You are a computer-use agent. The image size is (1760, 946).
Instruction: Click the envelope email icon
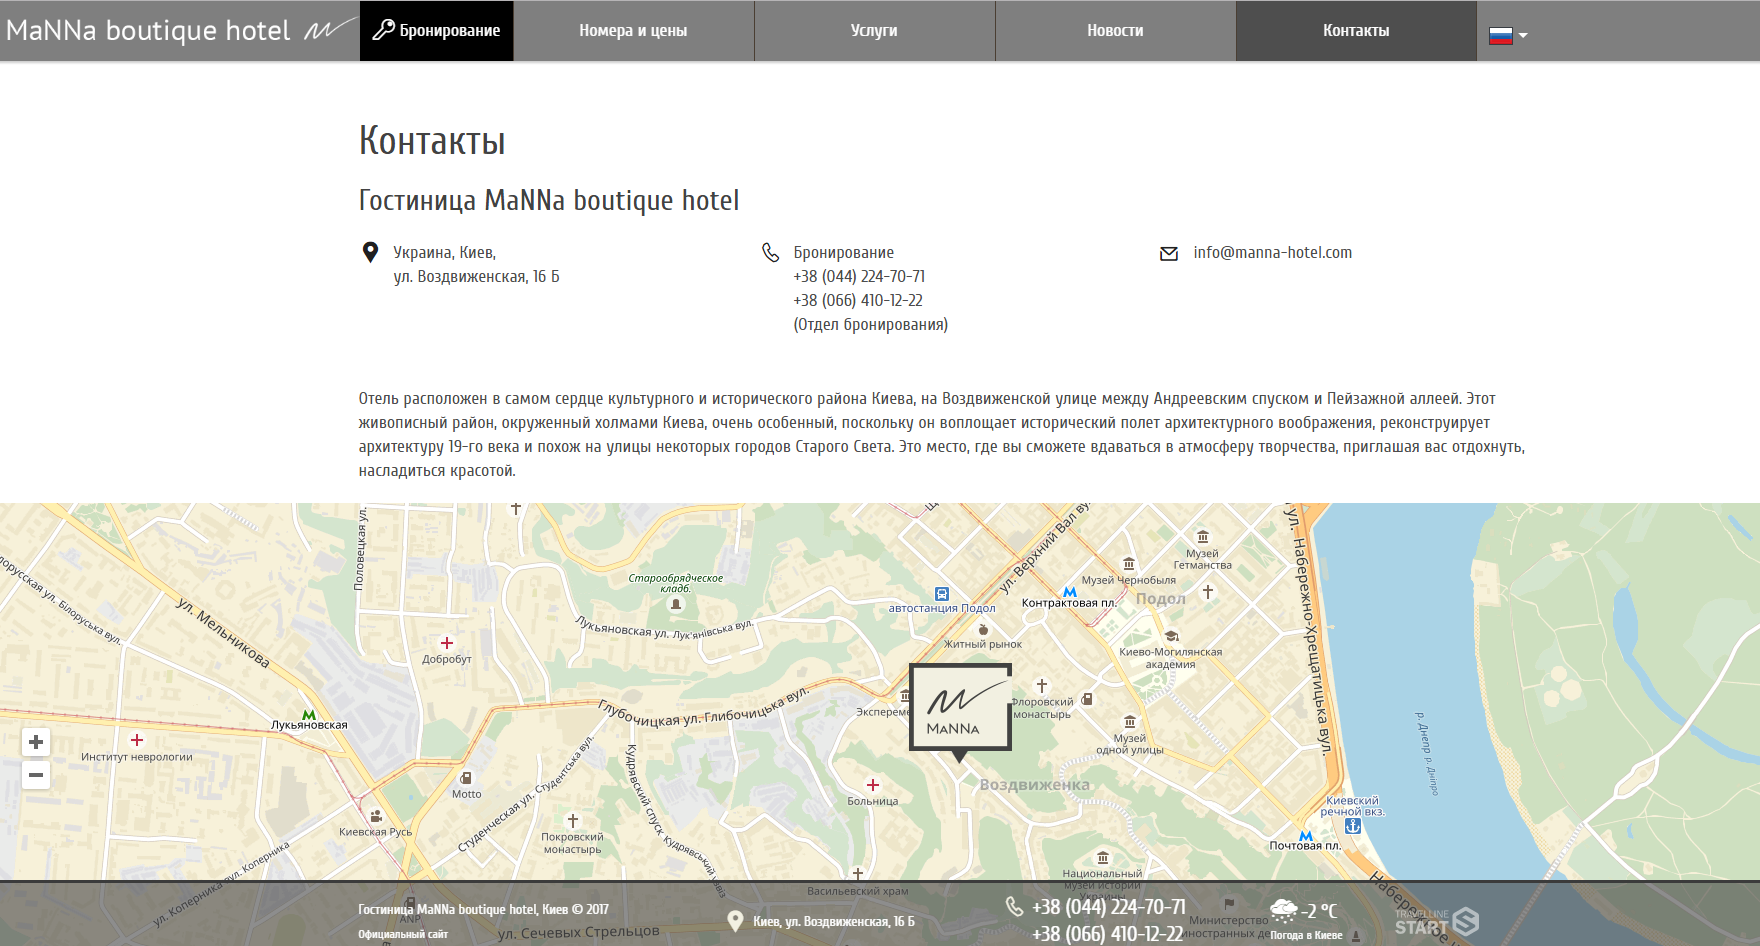click(1169, 253)
